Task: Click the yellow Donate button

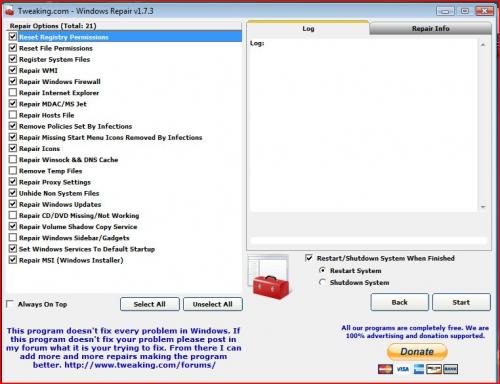Action: coord(417,352)
